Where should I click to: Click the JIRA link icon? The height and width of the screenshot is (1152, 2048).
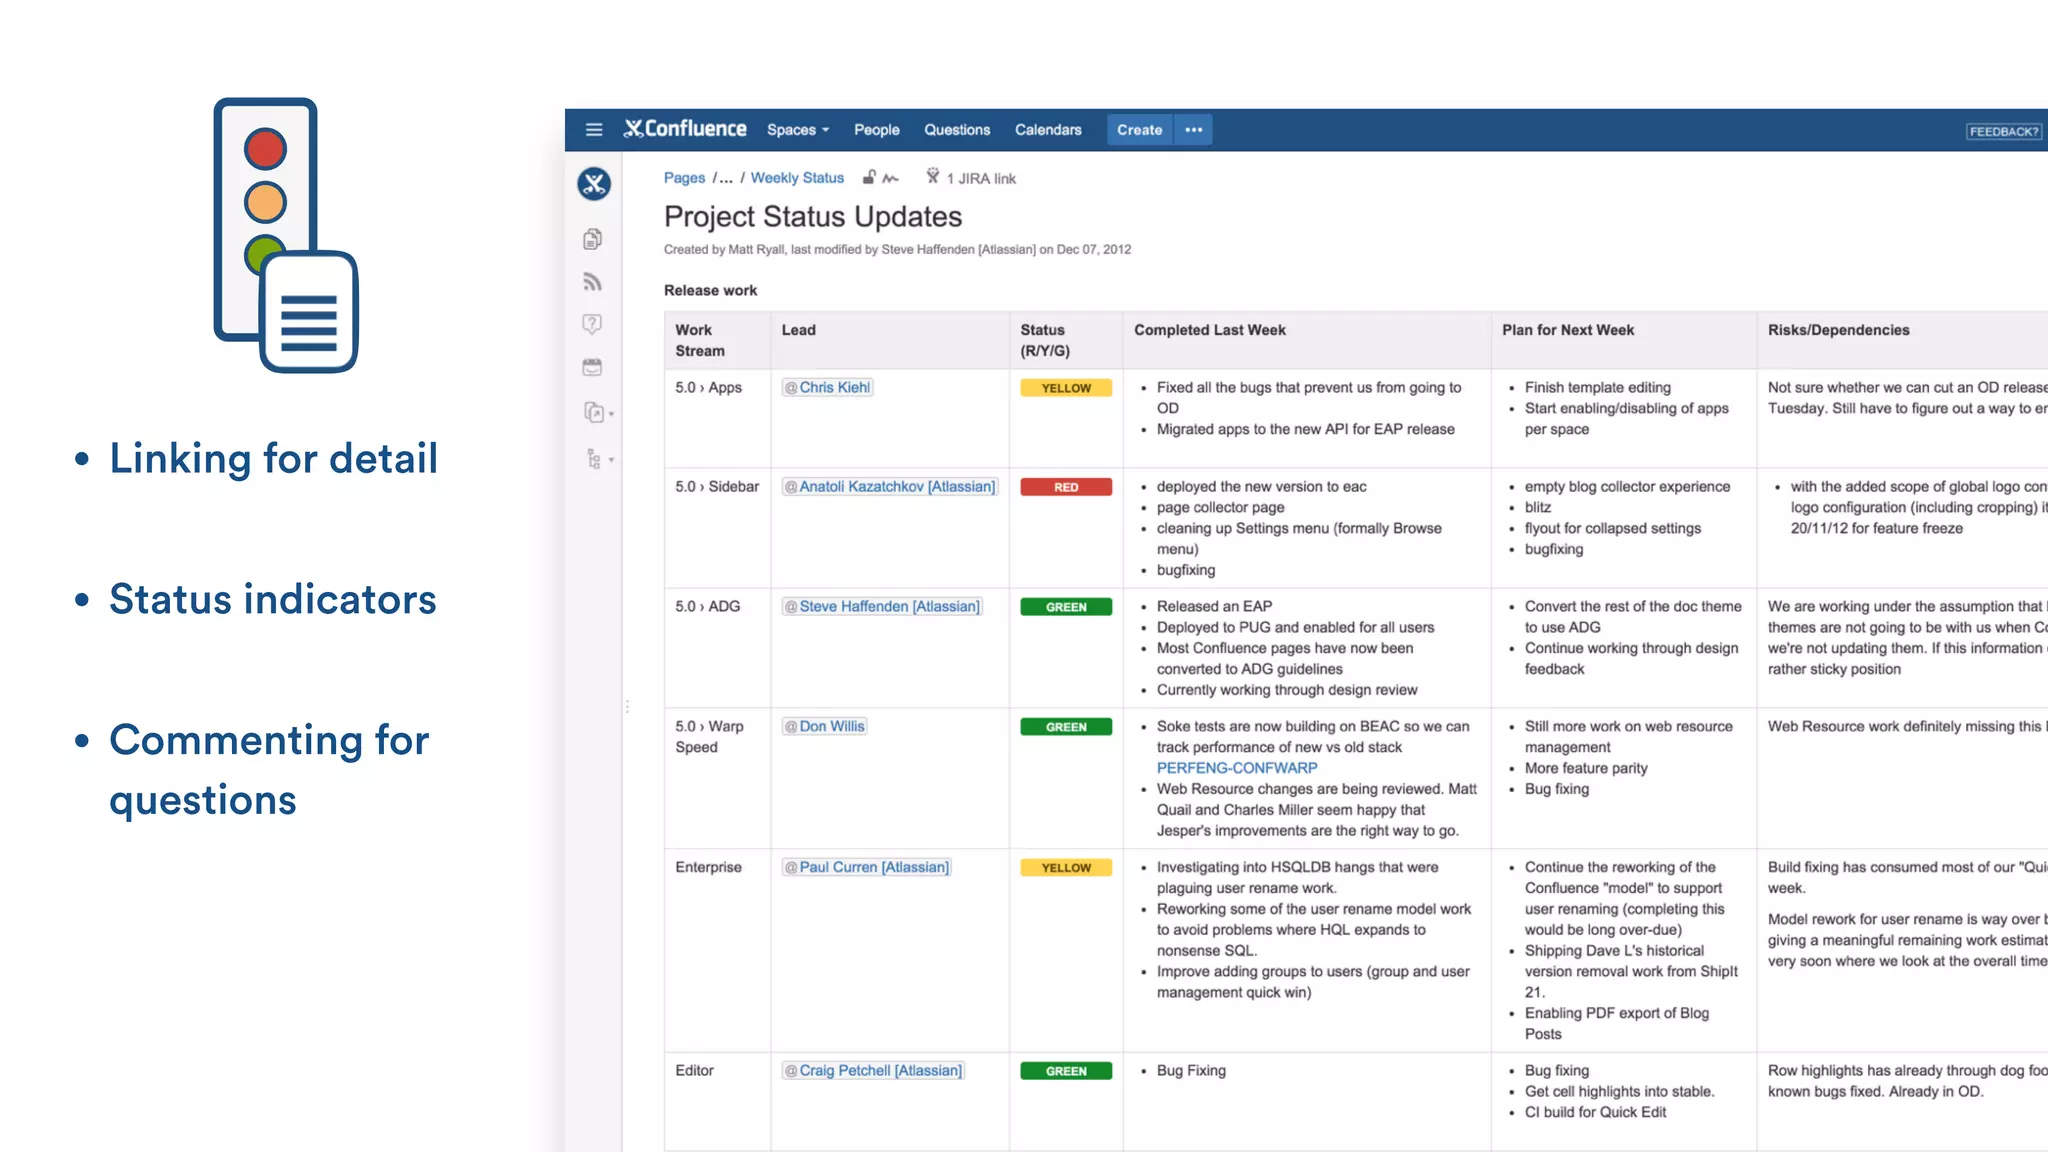[932, 176]
